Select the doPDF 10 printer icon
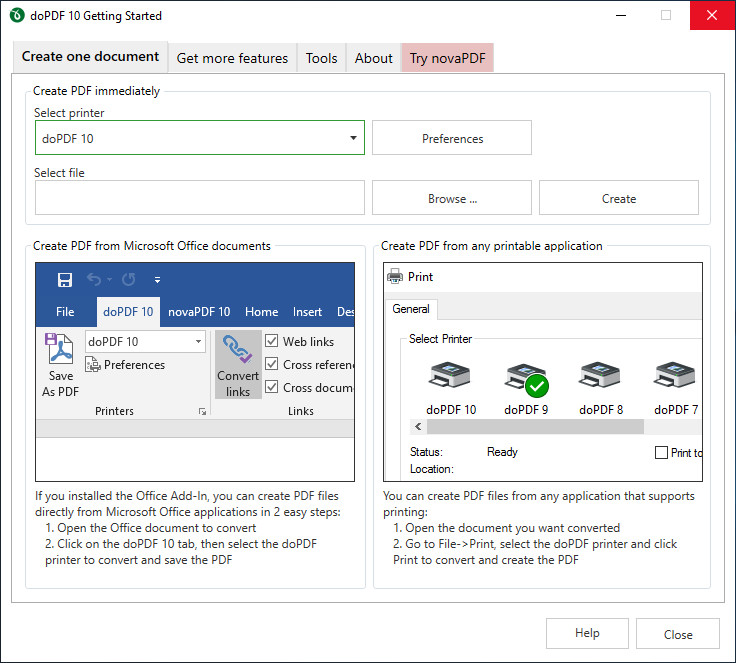Viewport: 736px width, 663px height. 449,375
